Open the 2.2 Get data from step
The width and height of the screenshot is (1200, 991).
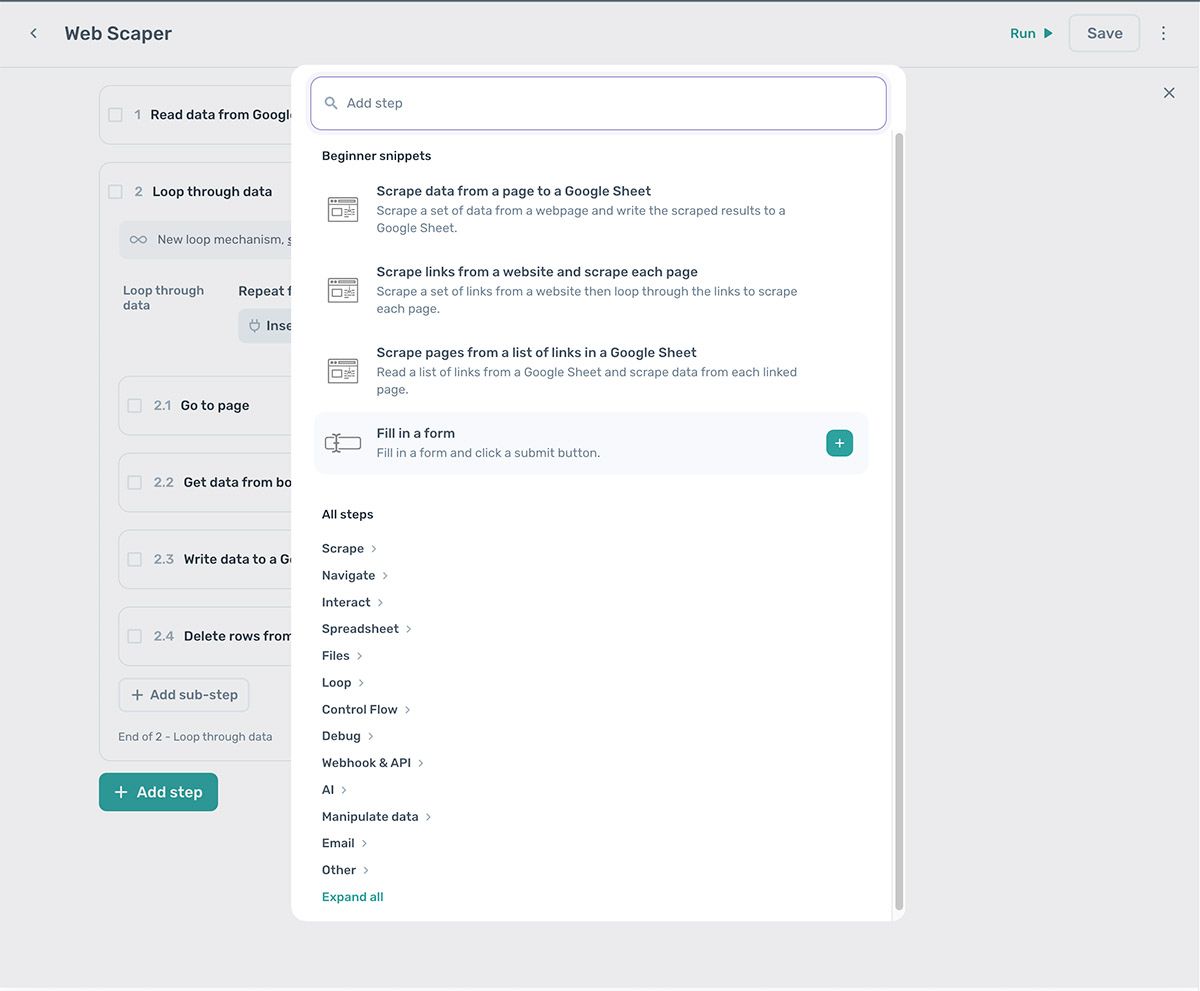point(206,483)
